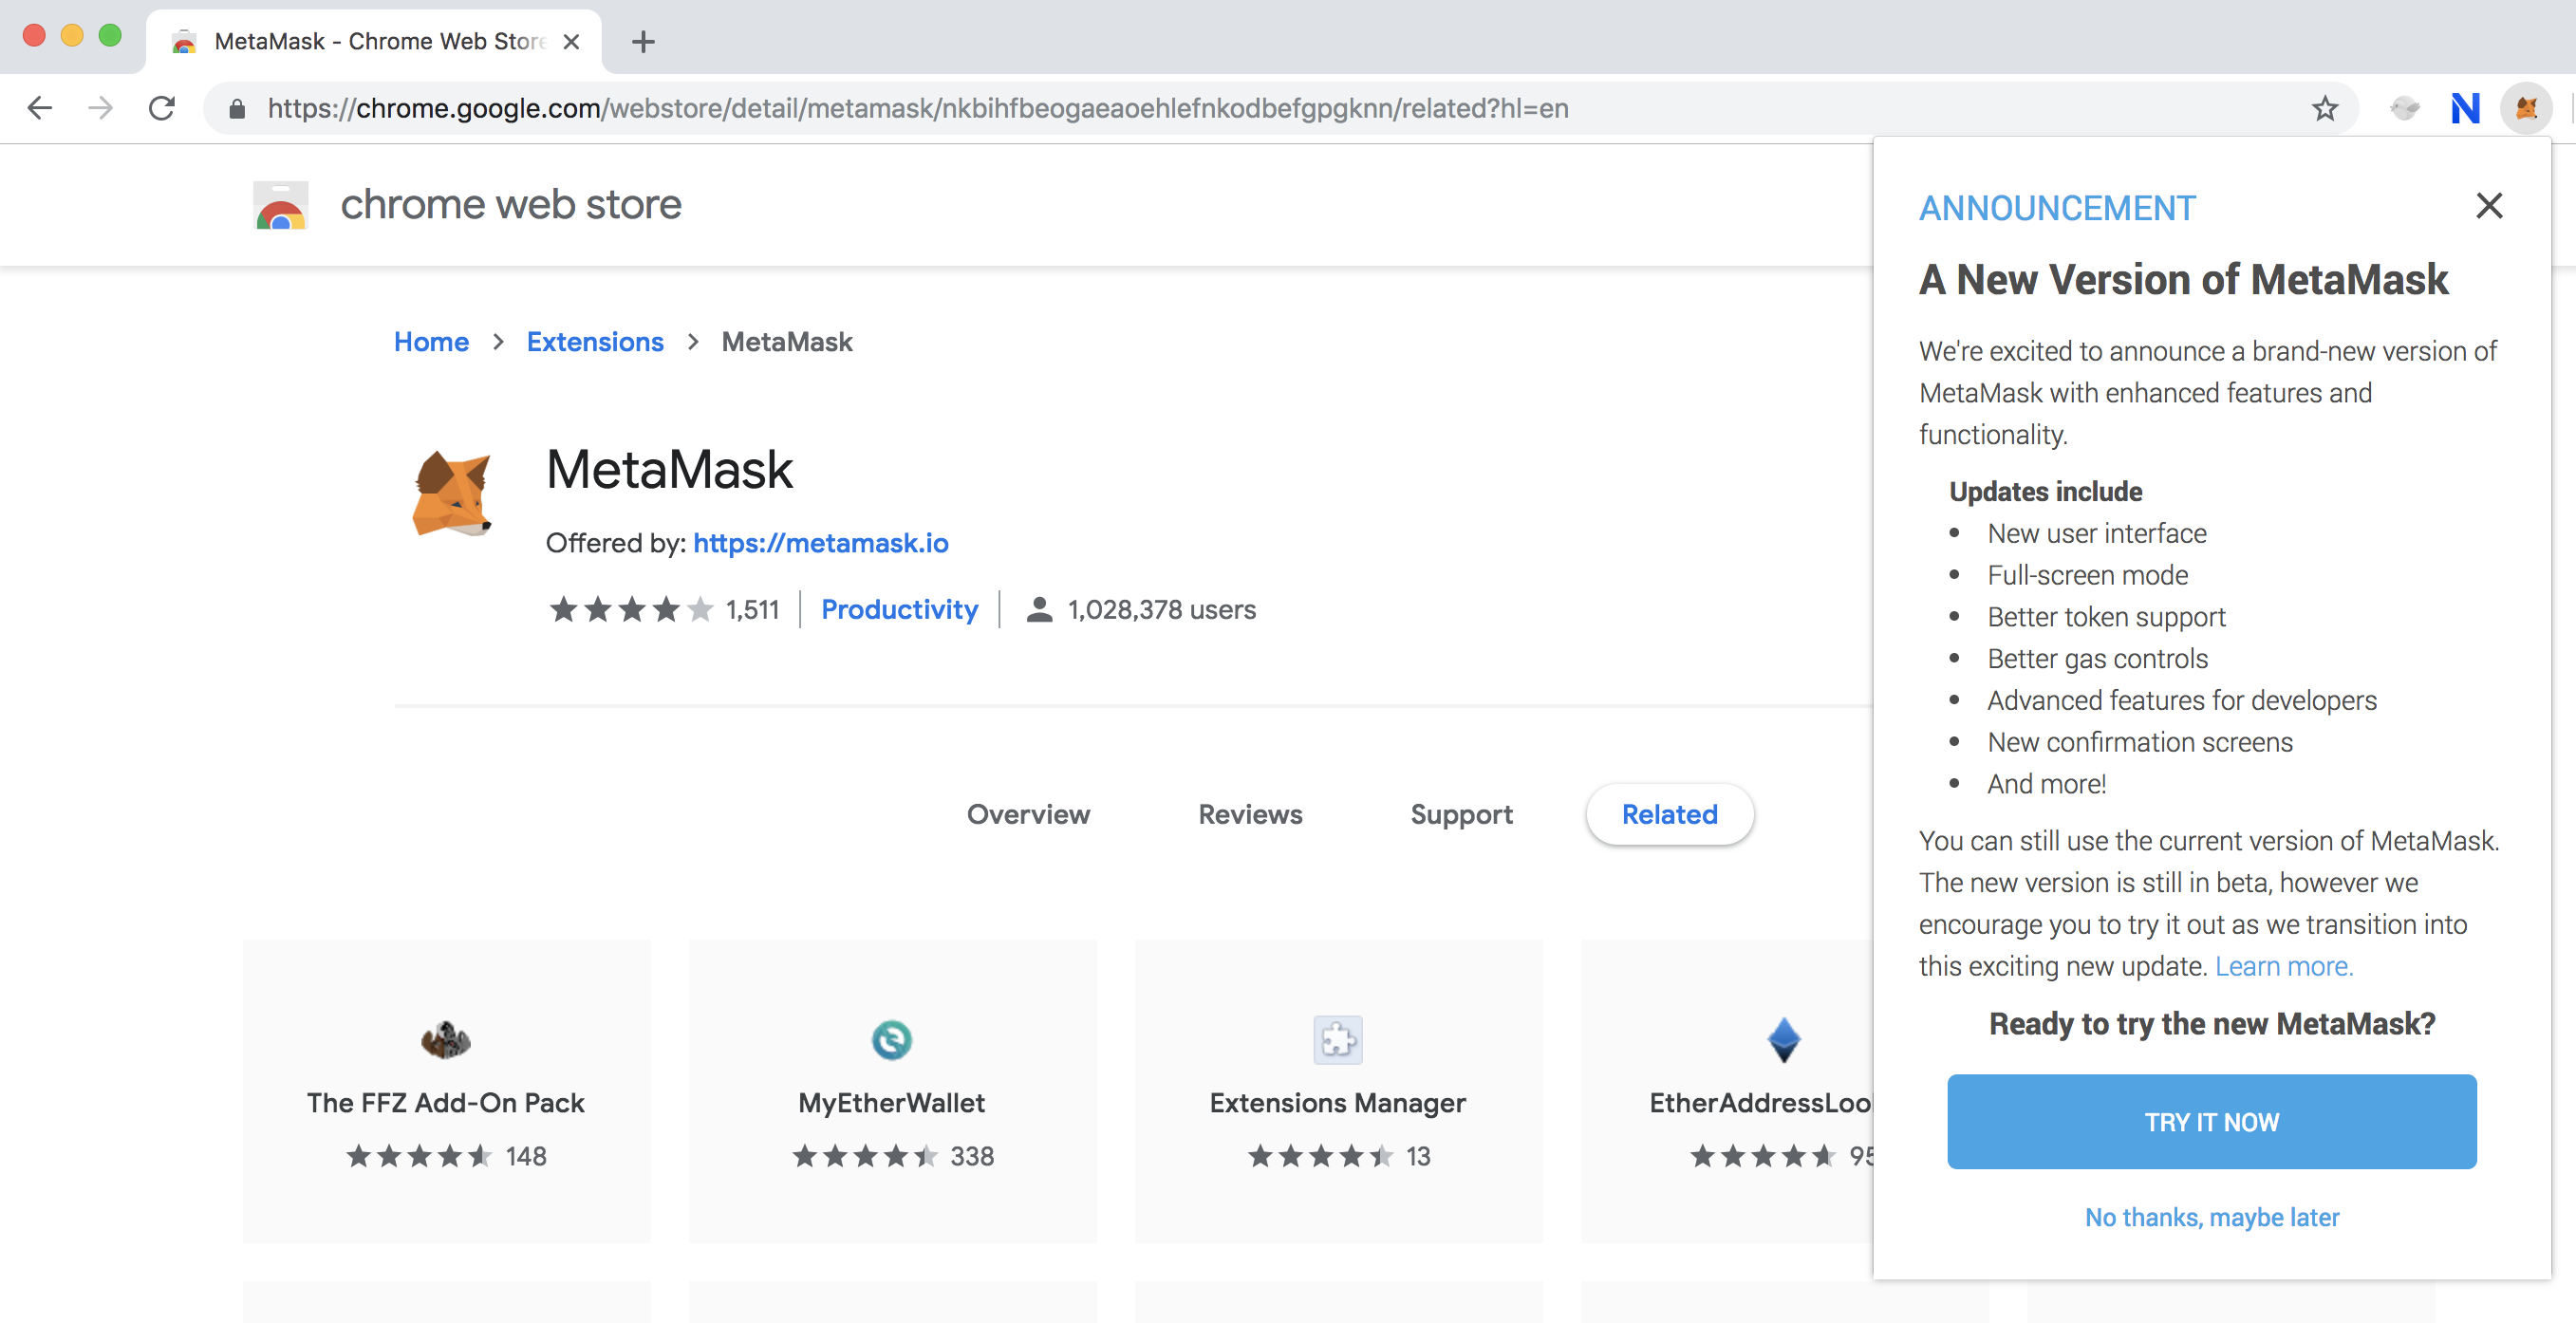2576x1323 pixels.
Task: Click 'New confirmation screens' bullet
Action: (x=2140, y=742)
